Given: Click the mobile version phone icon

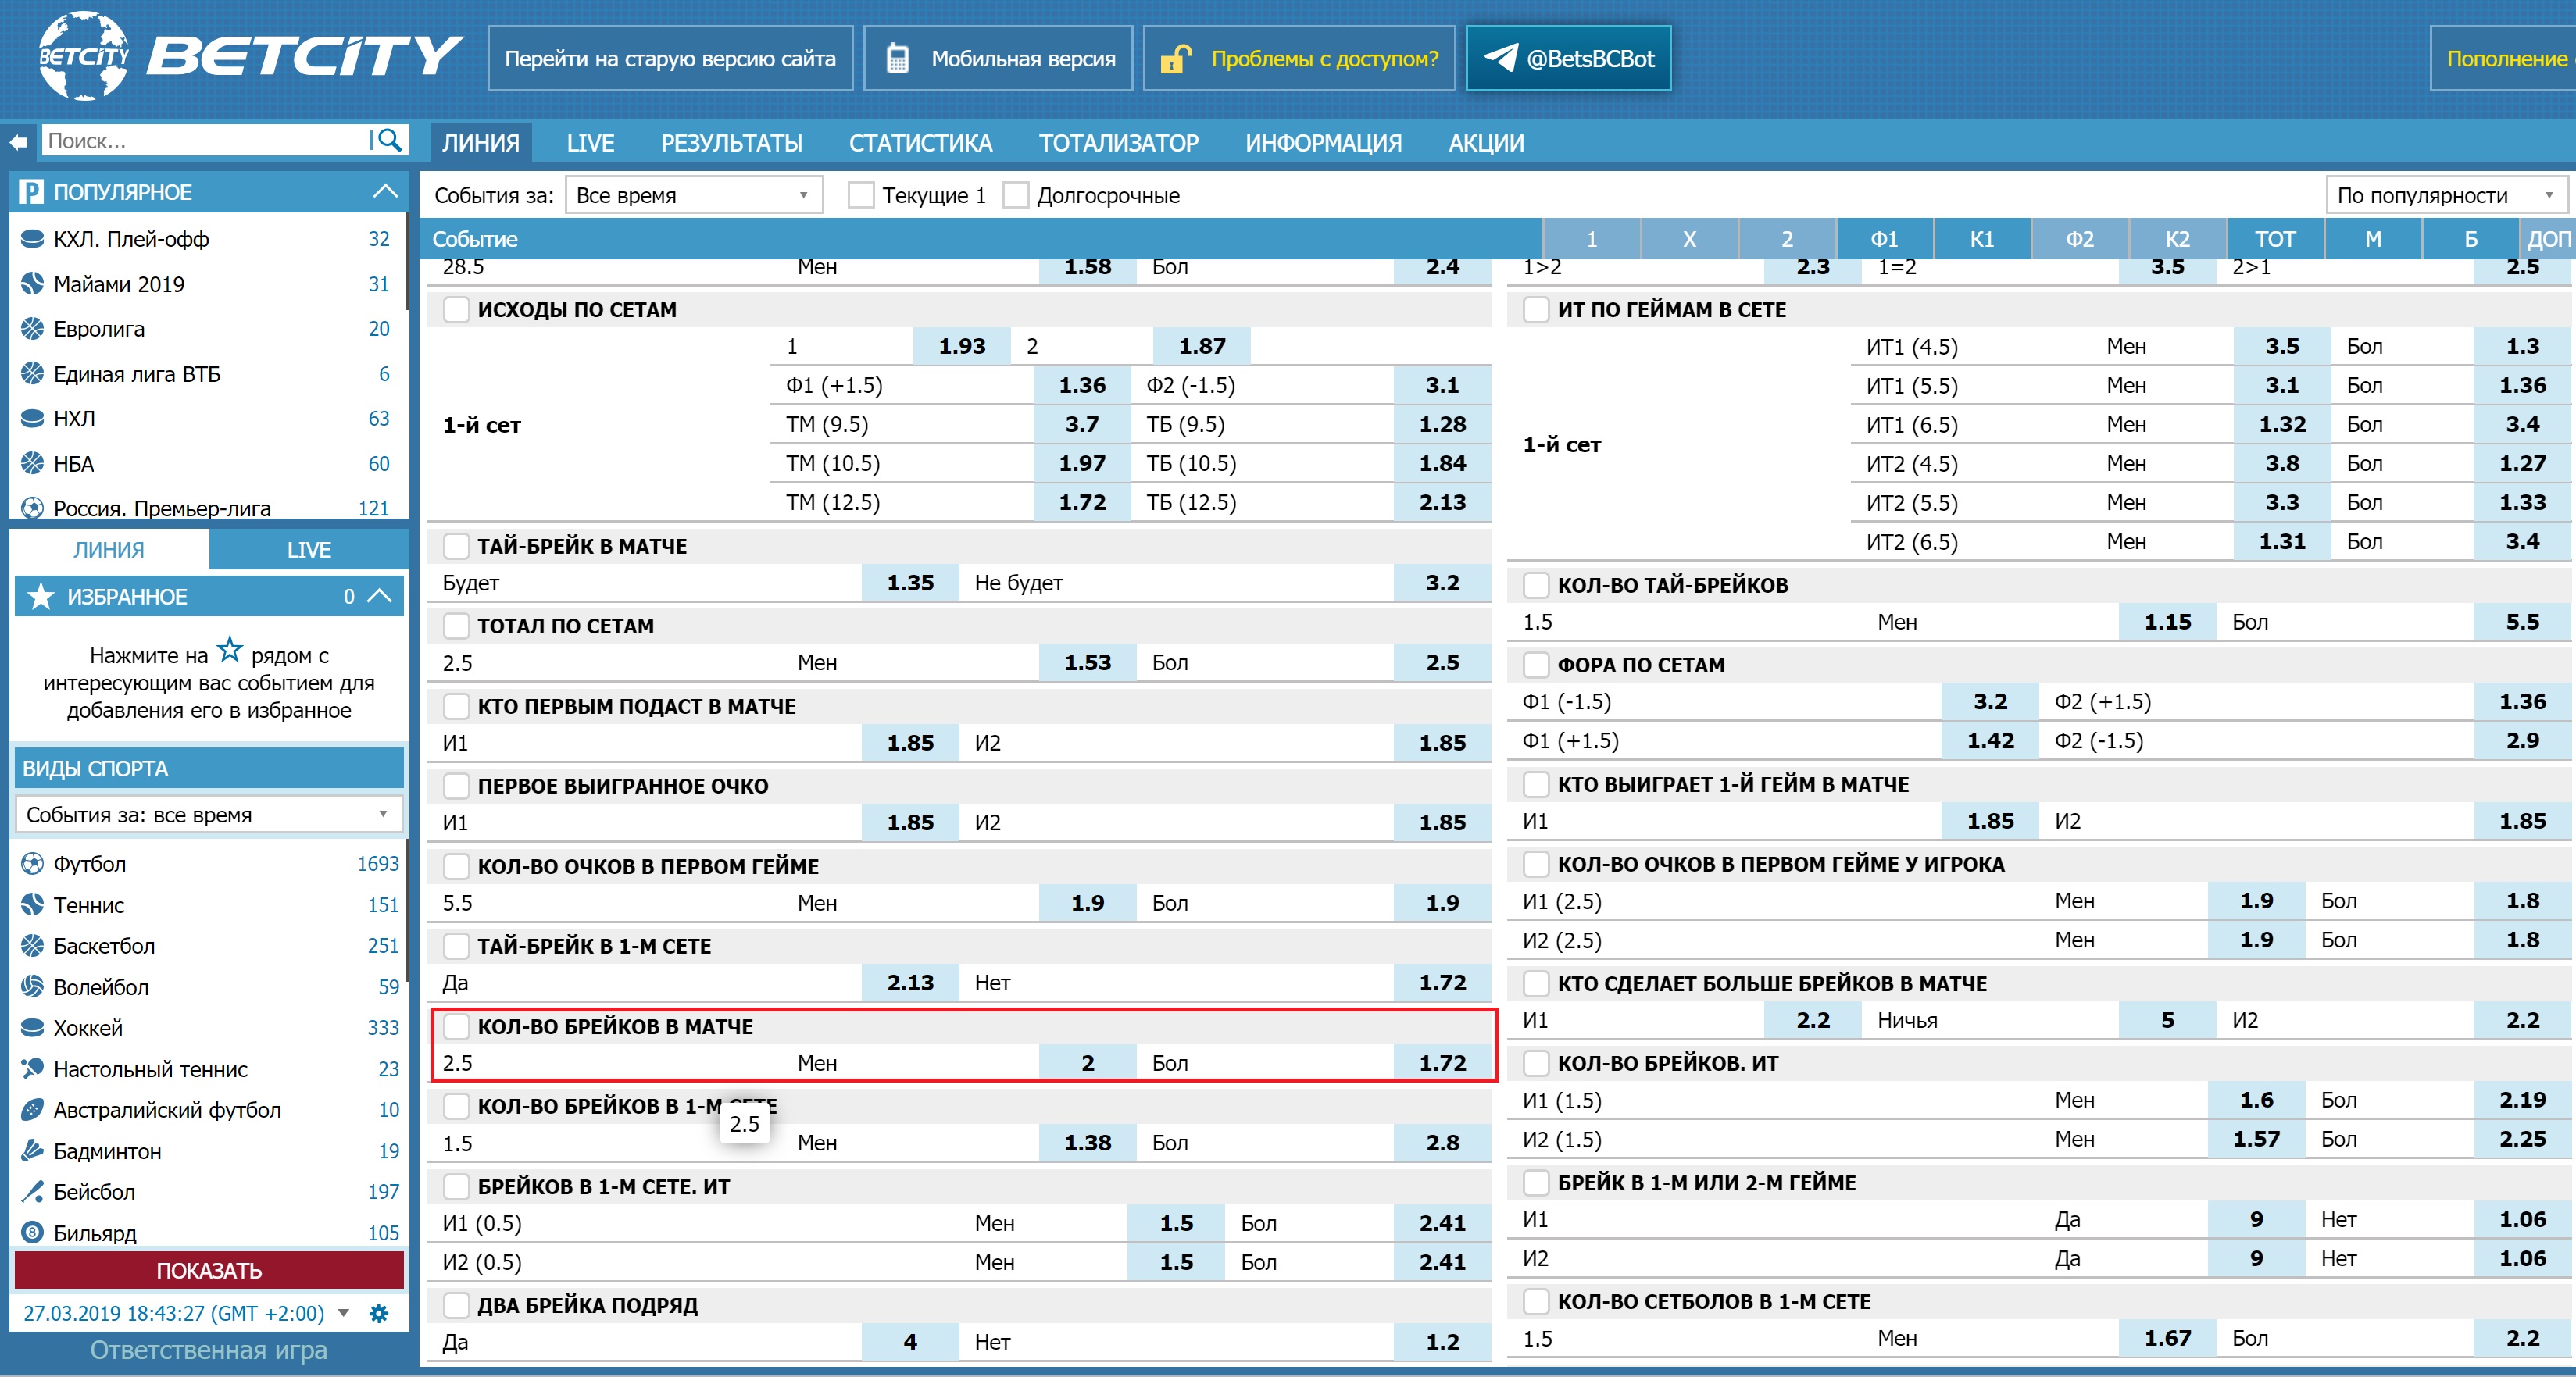Looking at the screenshot, I should 897,59.
